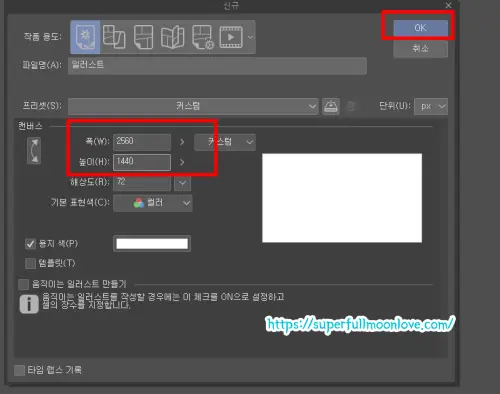Swap width and height orientation icon
The width and height of the screenshot is (500, 394).
34,151
